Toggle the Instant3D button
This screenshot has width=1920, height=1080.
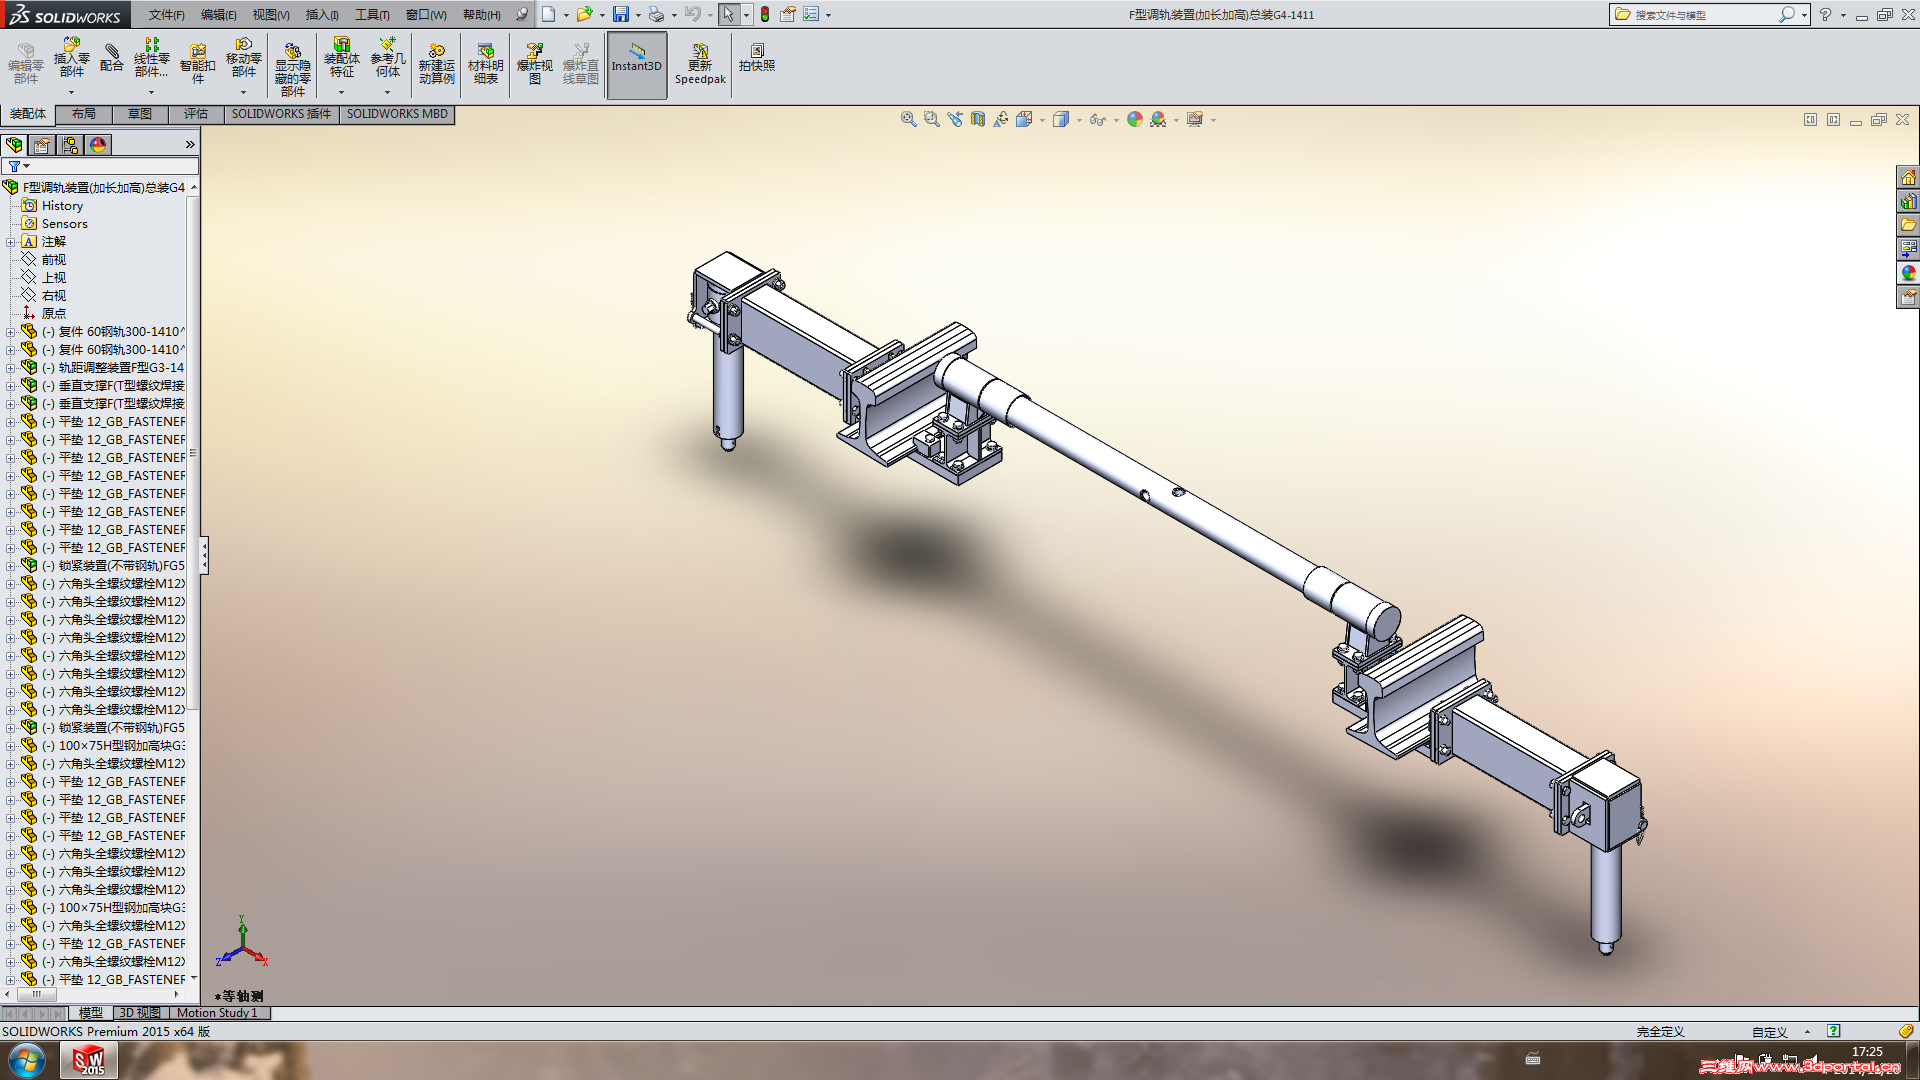(637, 64)
